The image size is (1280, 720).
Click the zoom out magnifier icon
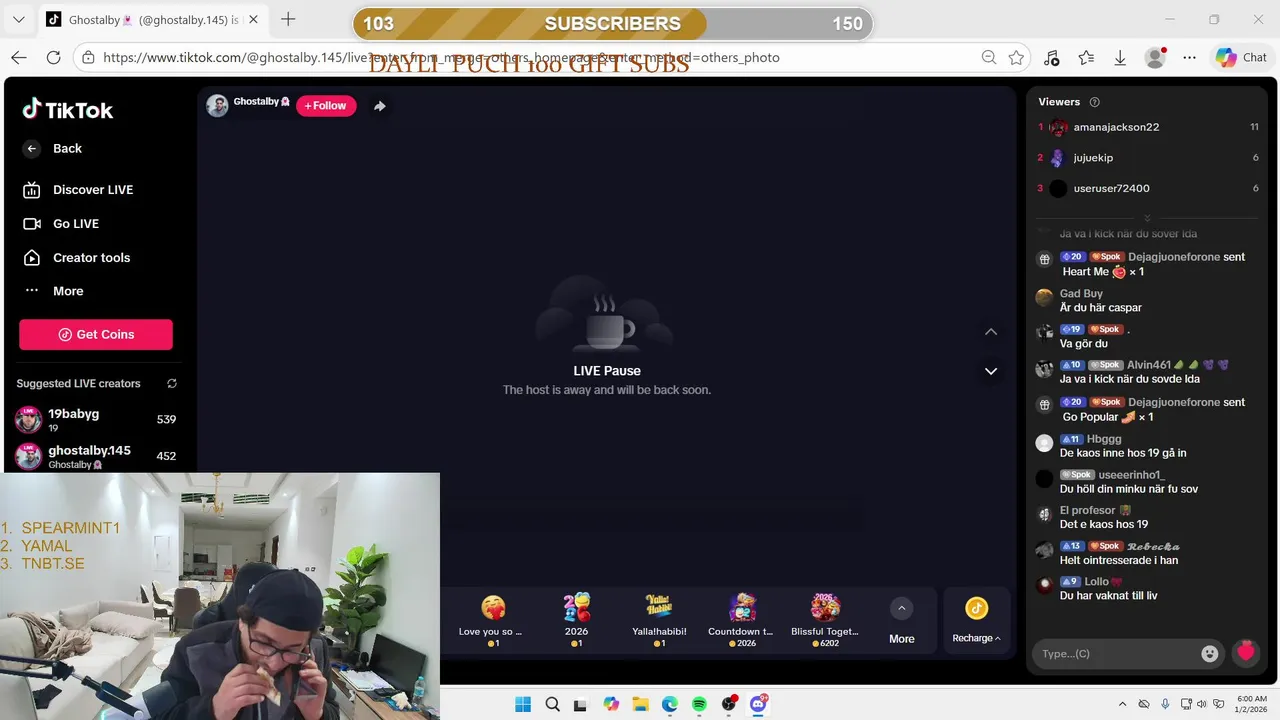[x=988, y=58]
